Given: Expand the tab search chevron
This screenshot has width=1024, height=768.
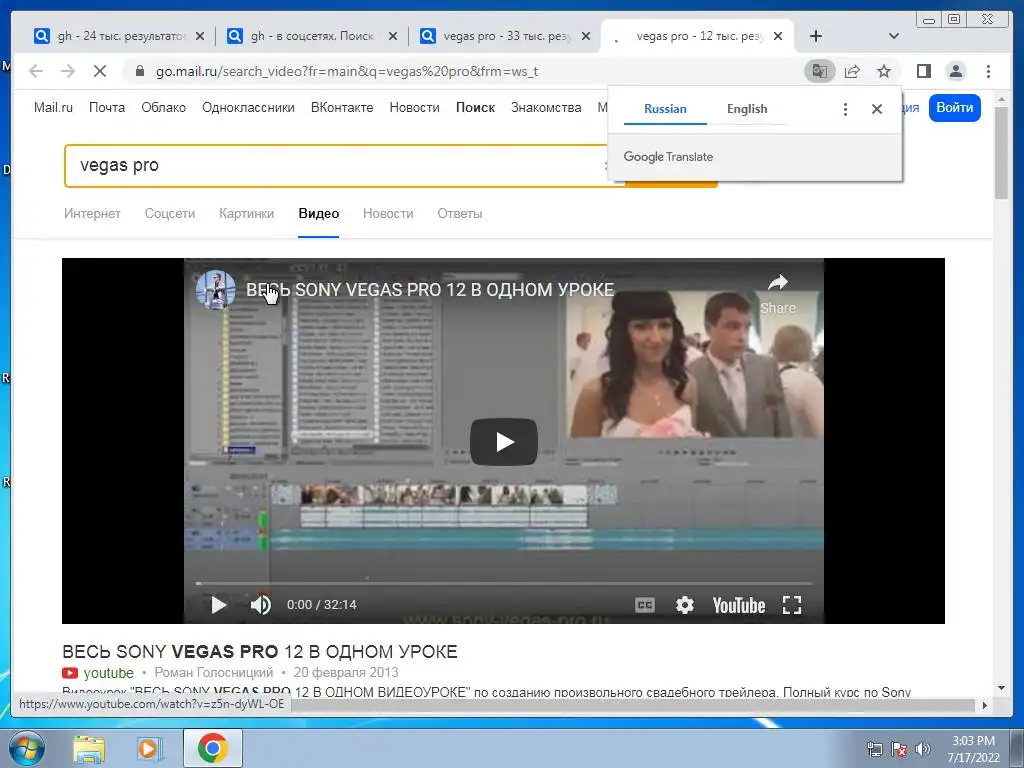Looking at the screenshot, I should 894,37.
